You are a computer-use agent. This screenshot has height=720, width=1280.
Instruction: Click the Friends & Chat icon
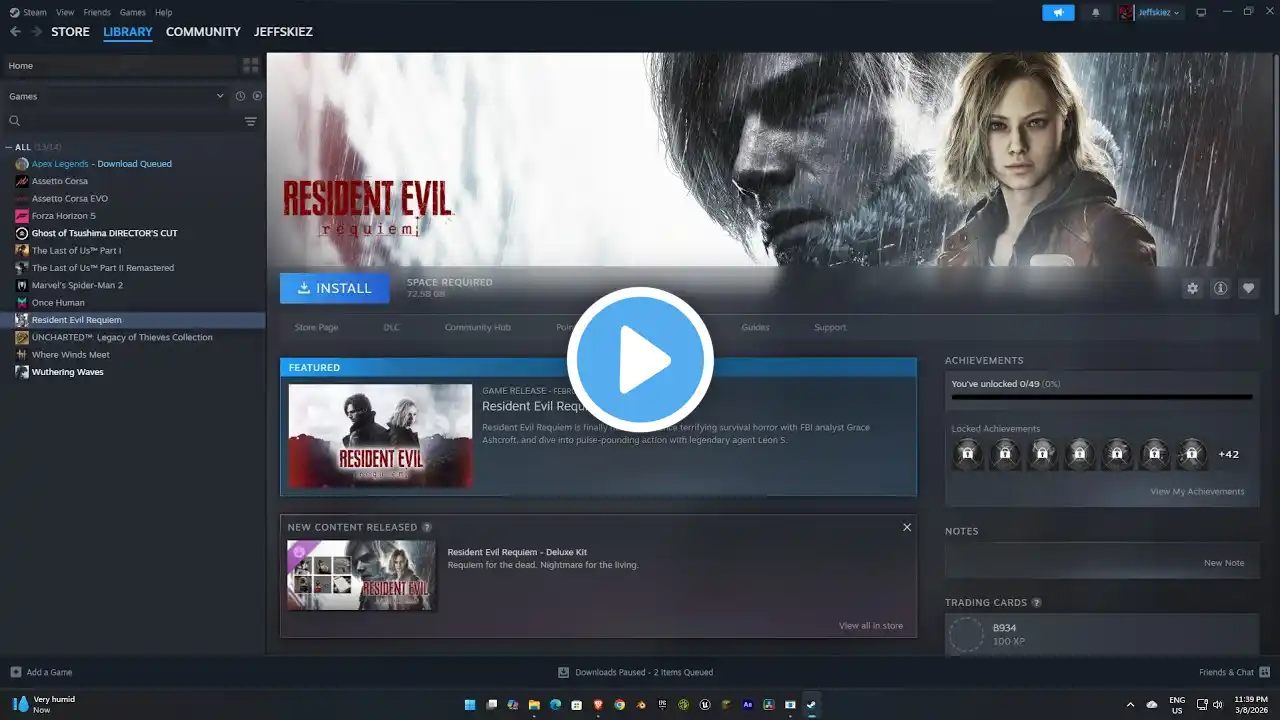1264,672
